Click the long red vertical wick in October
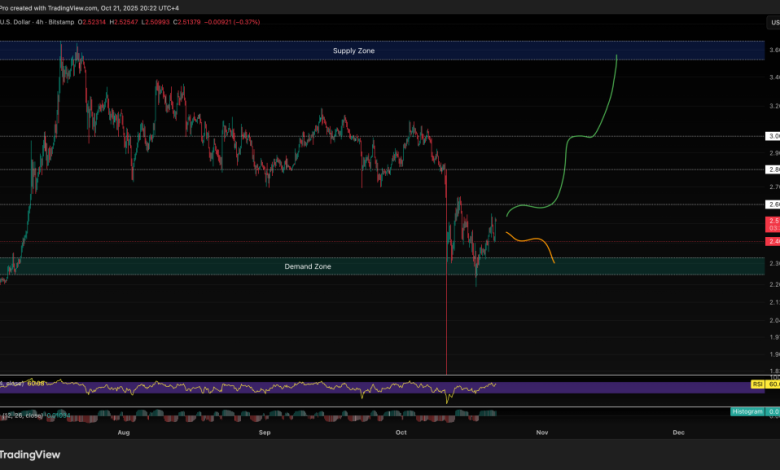The height and width of the screenshot is (470, 780). 445,320
